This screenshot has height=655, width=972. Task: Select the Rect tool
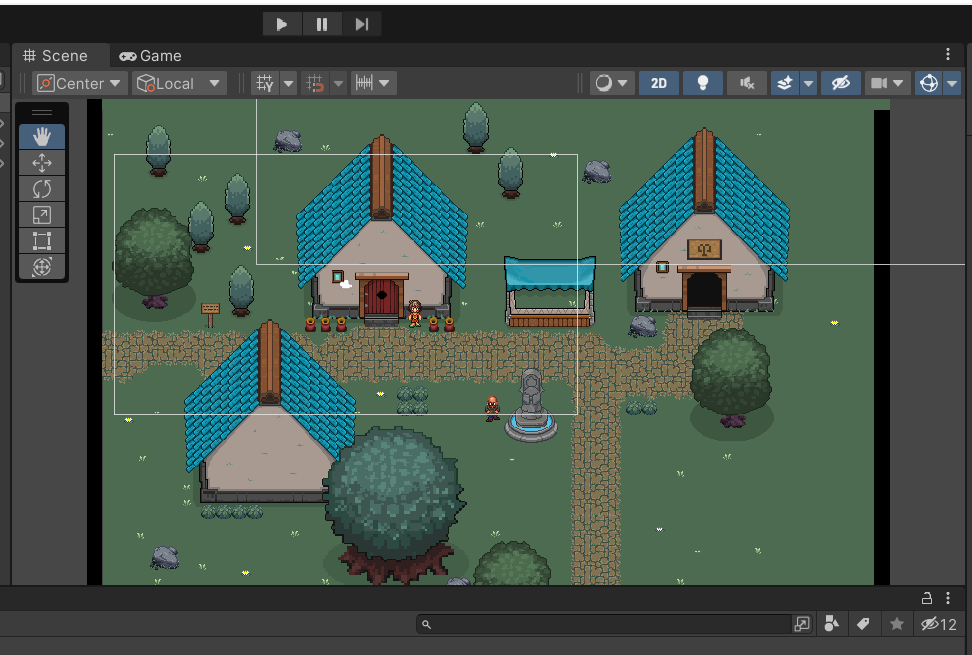click(x=42, y=241)
